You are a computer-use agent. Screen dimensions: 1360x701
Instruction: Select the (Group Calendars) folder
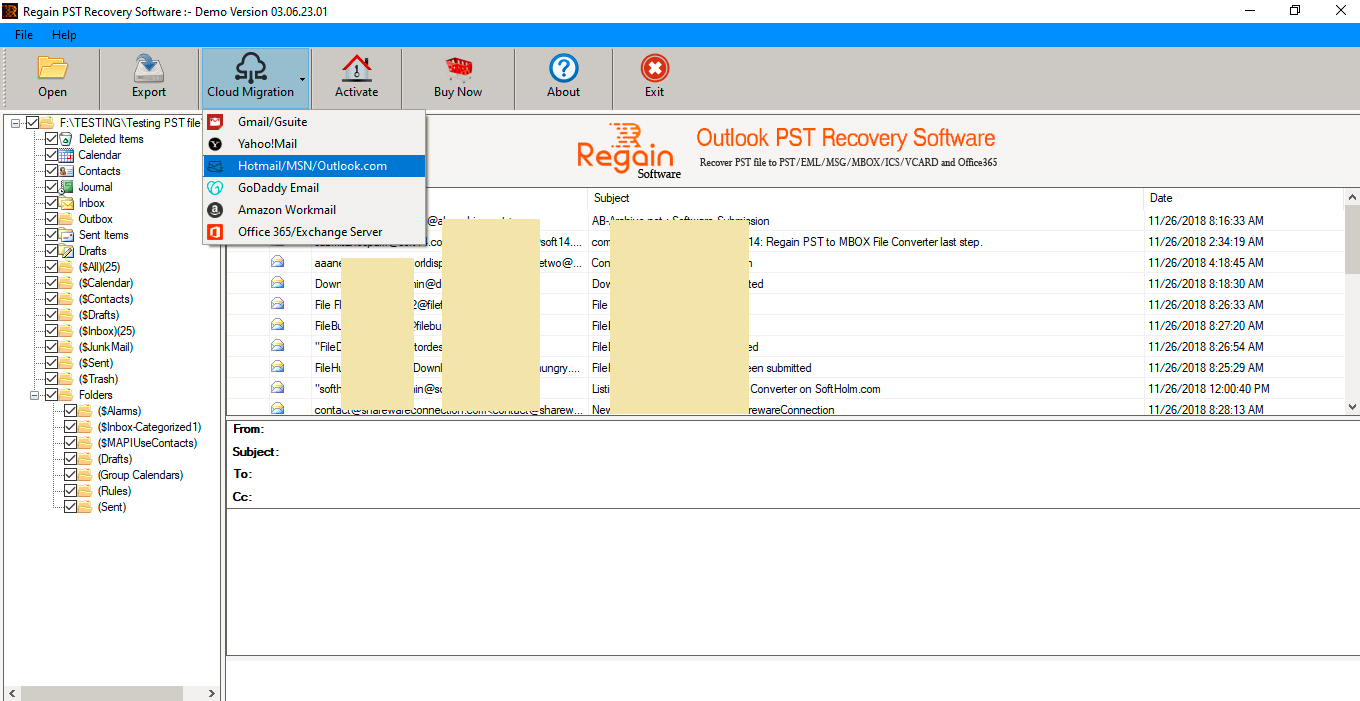(x=141, y=475)
